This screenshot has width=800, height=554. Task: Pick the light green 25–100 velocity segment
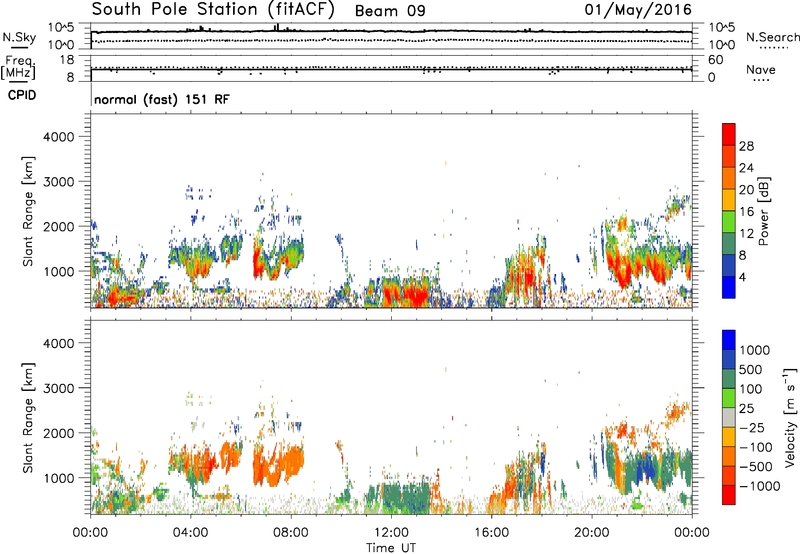click(x=729, y=399)
